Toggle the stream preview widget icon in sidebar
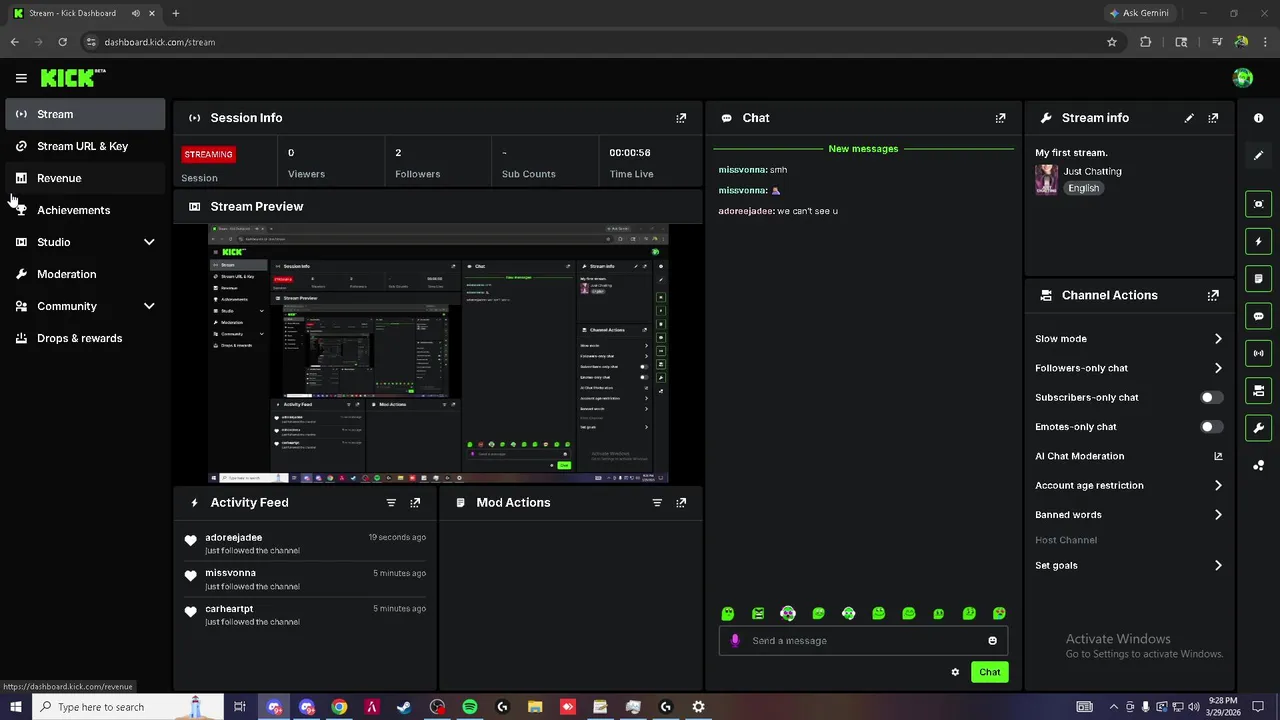 pyautogui.click(x=1258, y=204)
